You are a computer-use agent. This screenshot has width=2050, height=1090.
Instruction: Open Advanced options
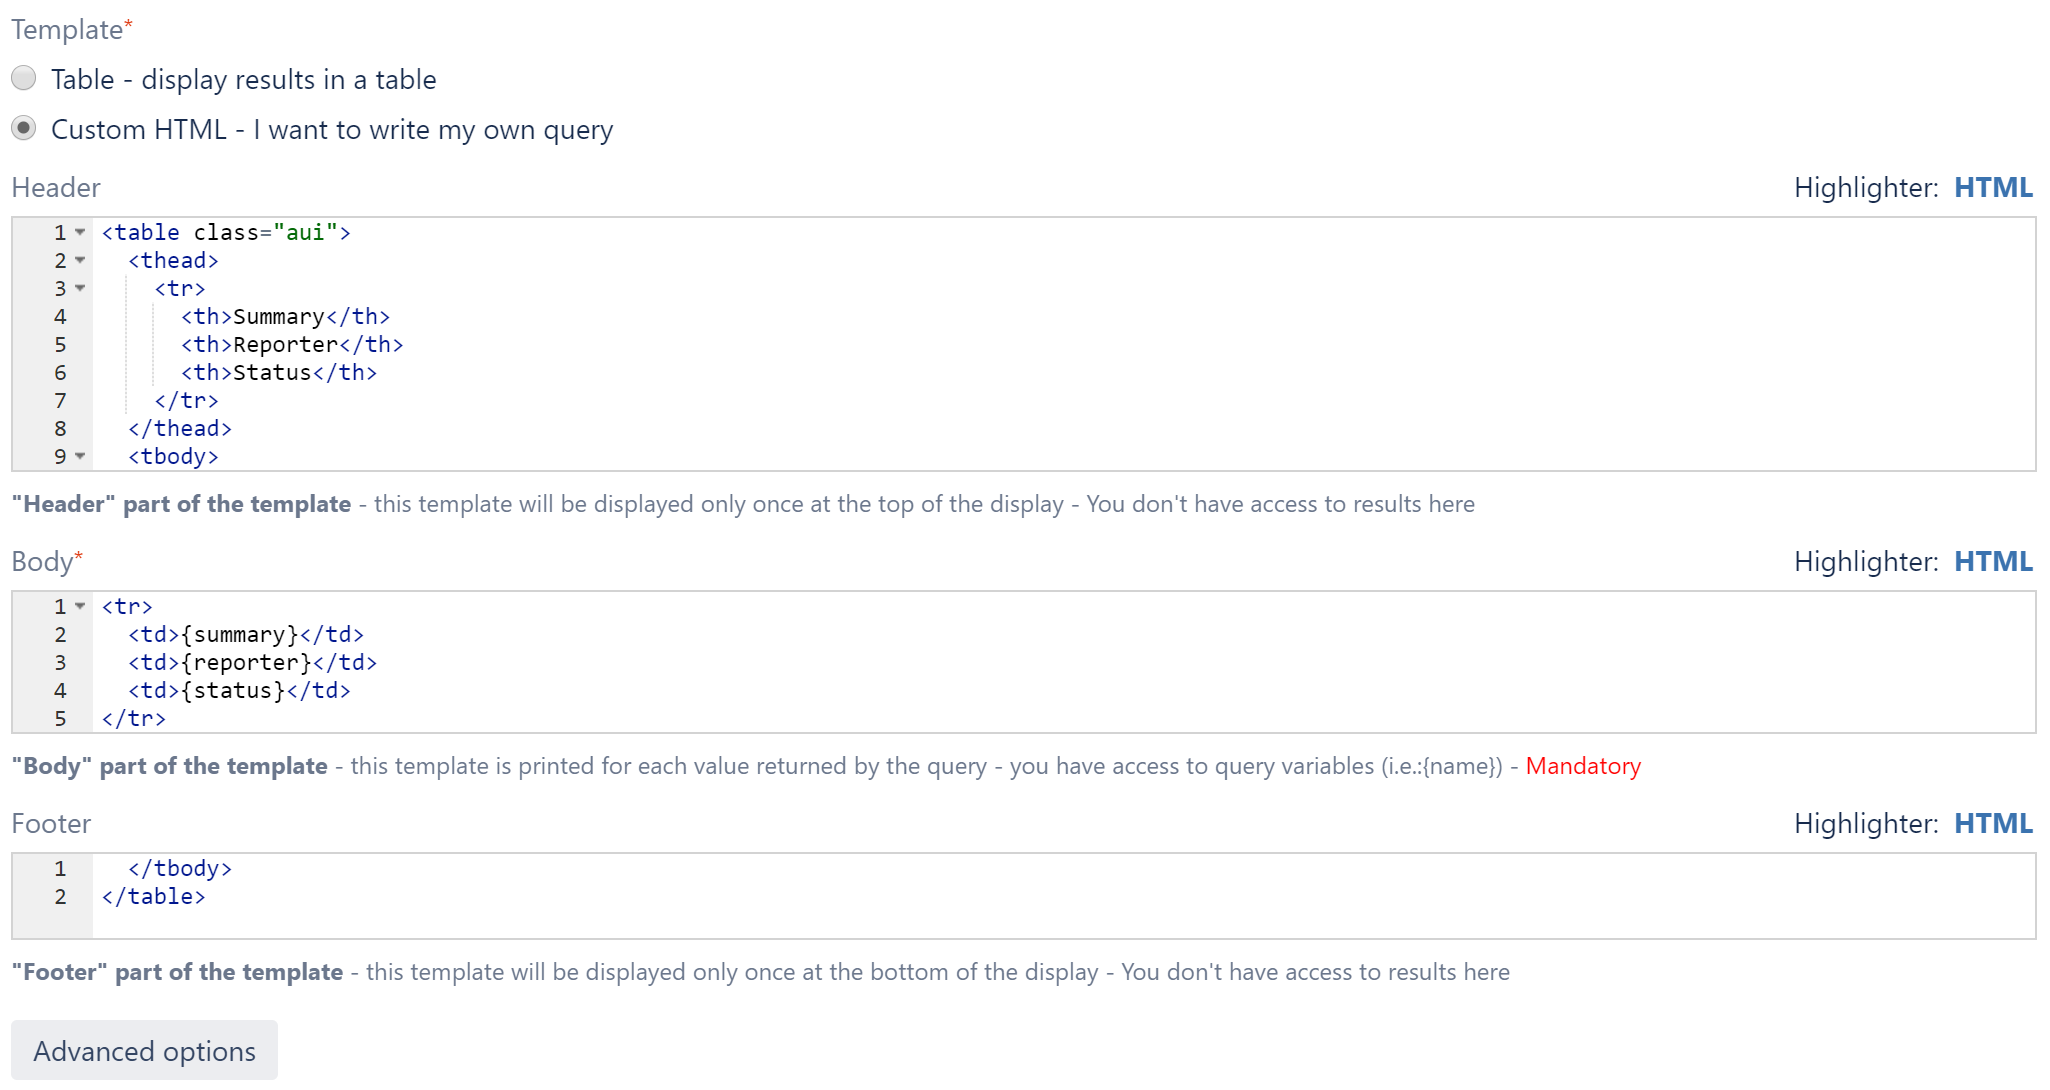[144, 1051]
